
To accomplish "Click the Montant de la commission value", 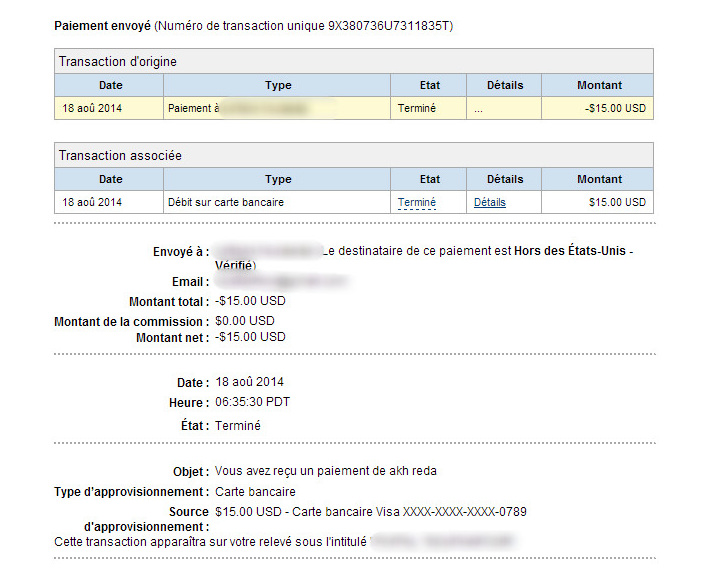I will pos(245,321).
